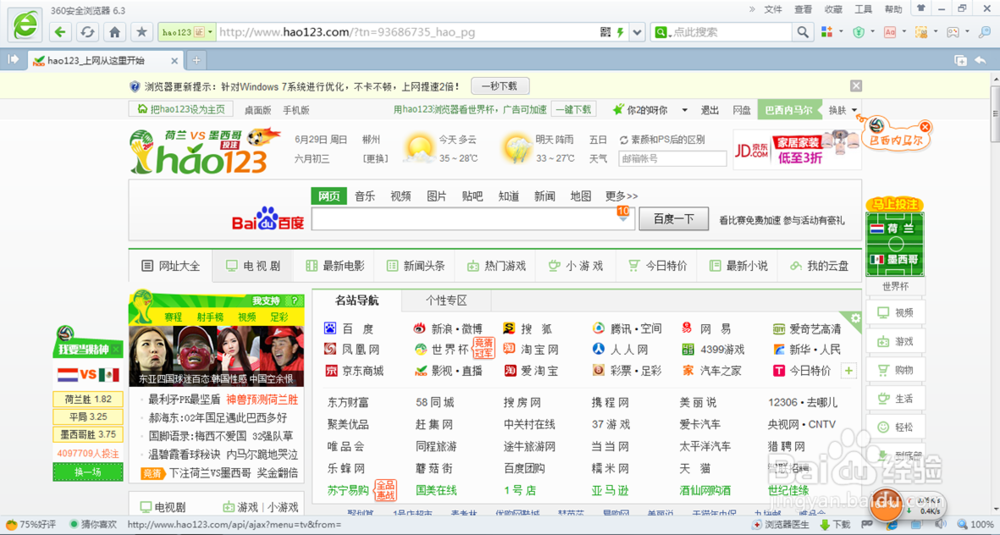Click the 一秒下载 update button
Viewport: 1000px width, 535px height.
pyautogui.click(x=500, y=85)
